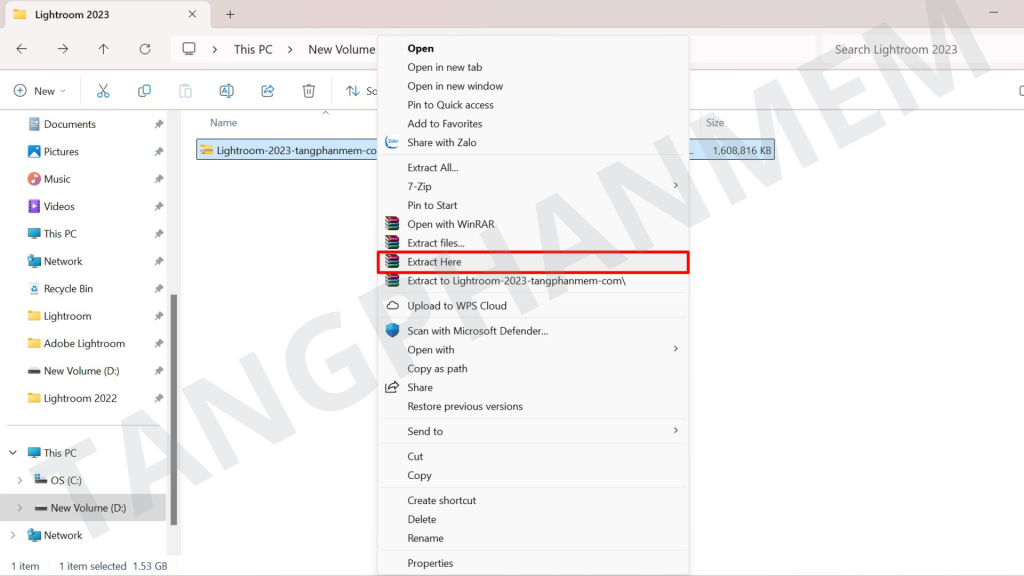
Task: Collapse This PC tree node
Action: [x=13, y=453]
